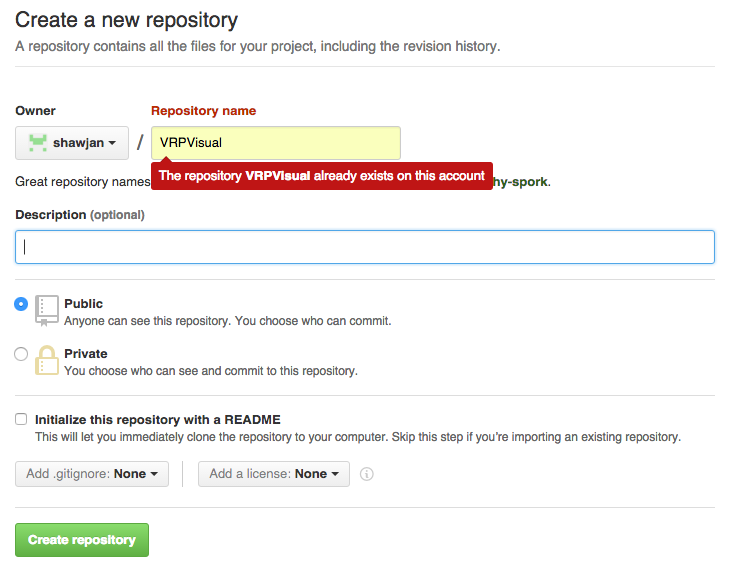Expand the Add a license dropdown
730x567 pixels.
pos(274,474)
